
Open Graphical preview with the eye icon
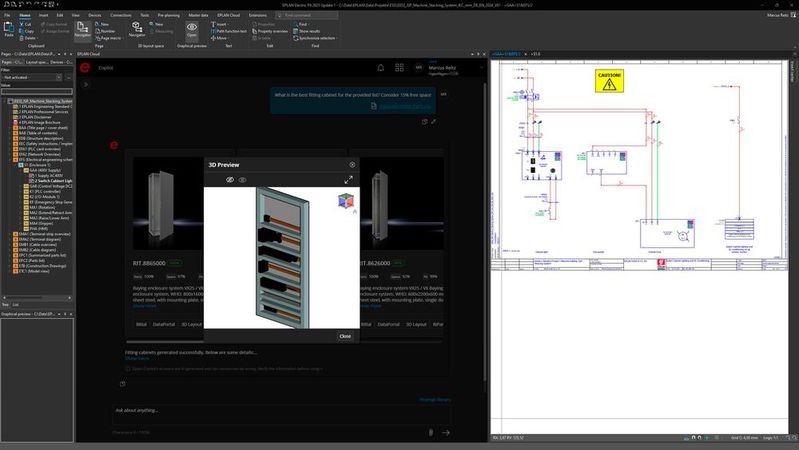click(x=192, y=27)
